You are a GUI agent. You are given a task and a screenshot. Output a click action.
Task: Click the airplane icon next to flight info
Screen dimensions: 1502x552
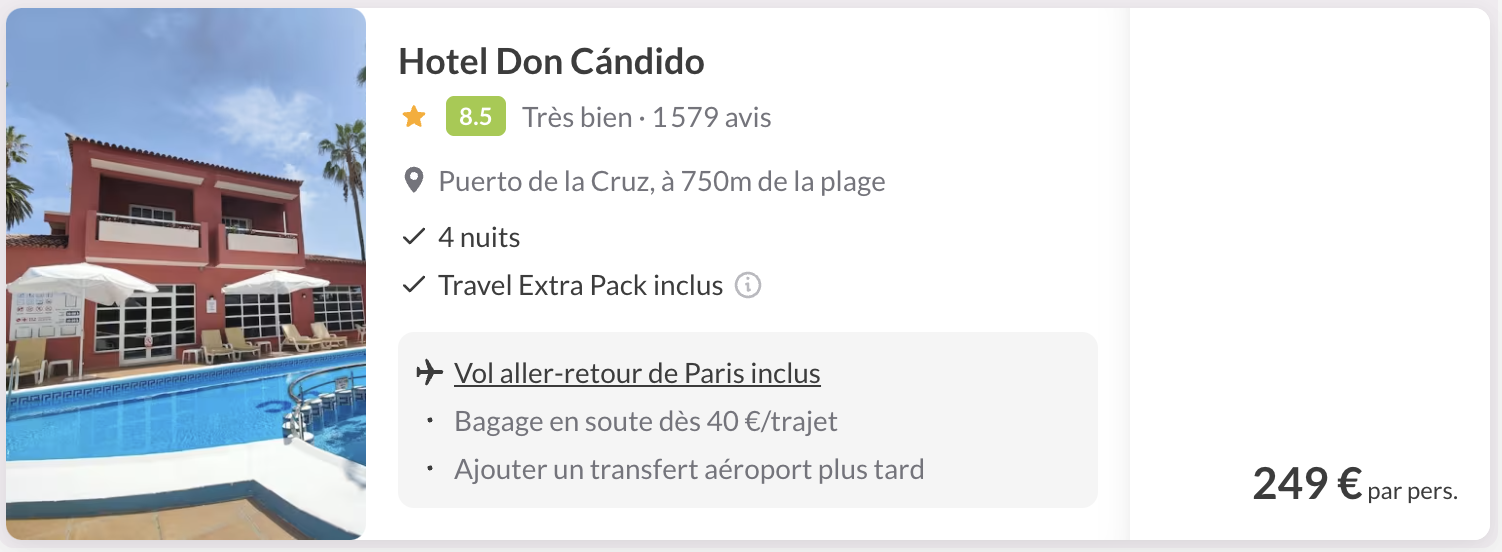(x=429, y=373)
